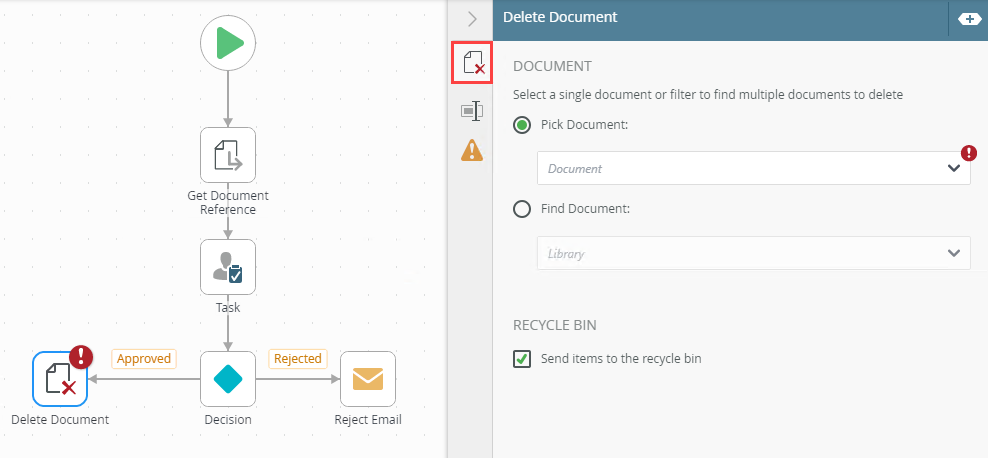Select the Reject Email step

click(368, 379)
